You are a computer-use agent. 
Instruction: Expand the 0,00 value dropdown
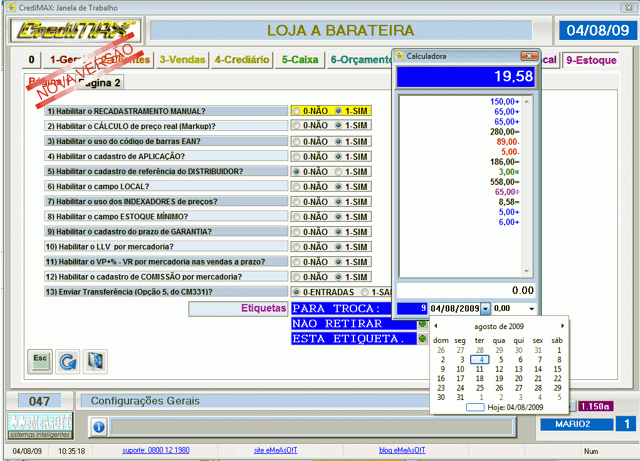tap(530, 309)
